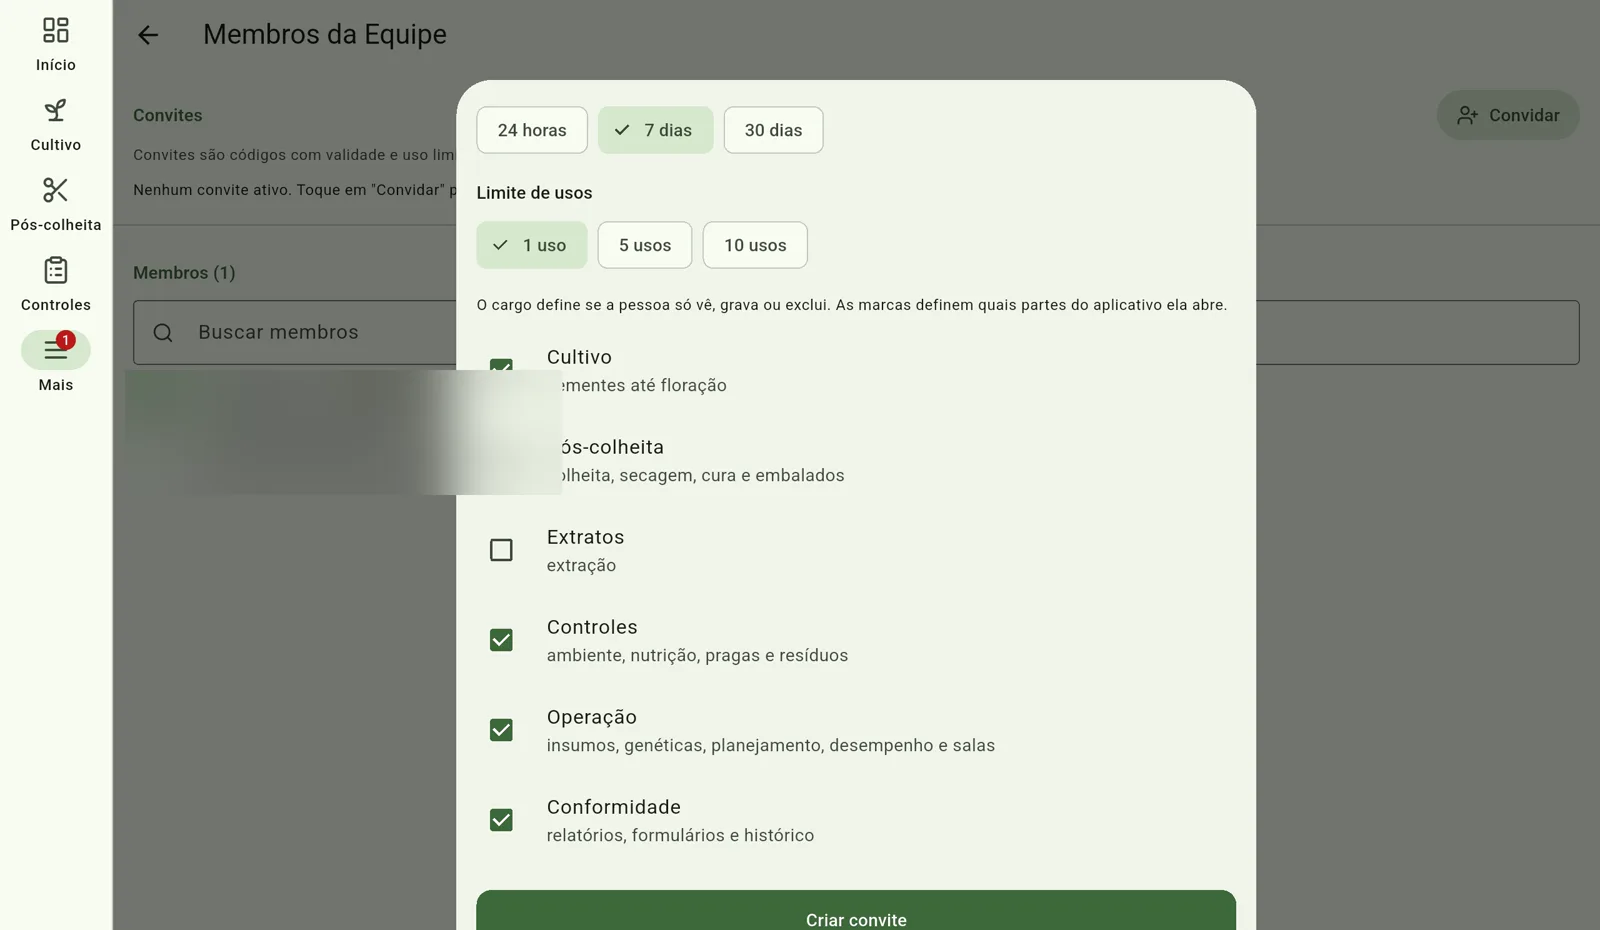Go back with the arrow icon
The height and width of the screenshot is (930, 1600).
point(148,35)
